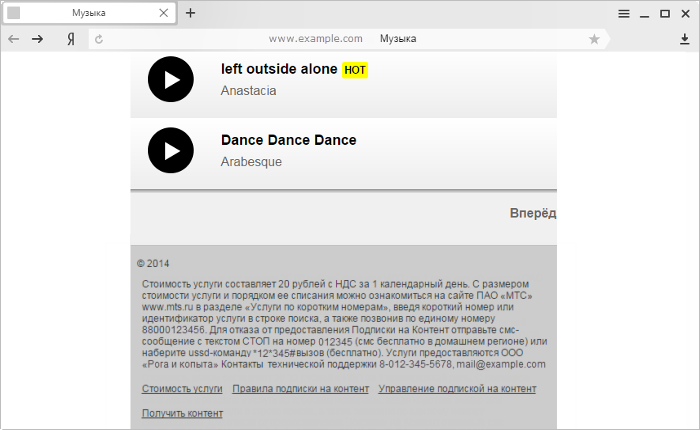Open the browser hamburger menu
Image resolution: width=700 pixels, height=430 pixels.
[624, 14]
